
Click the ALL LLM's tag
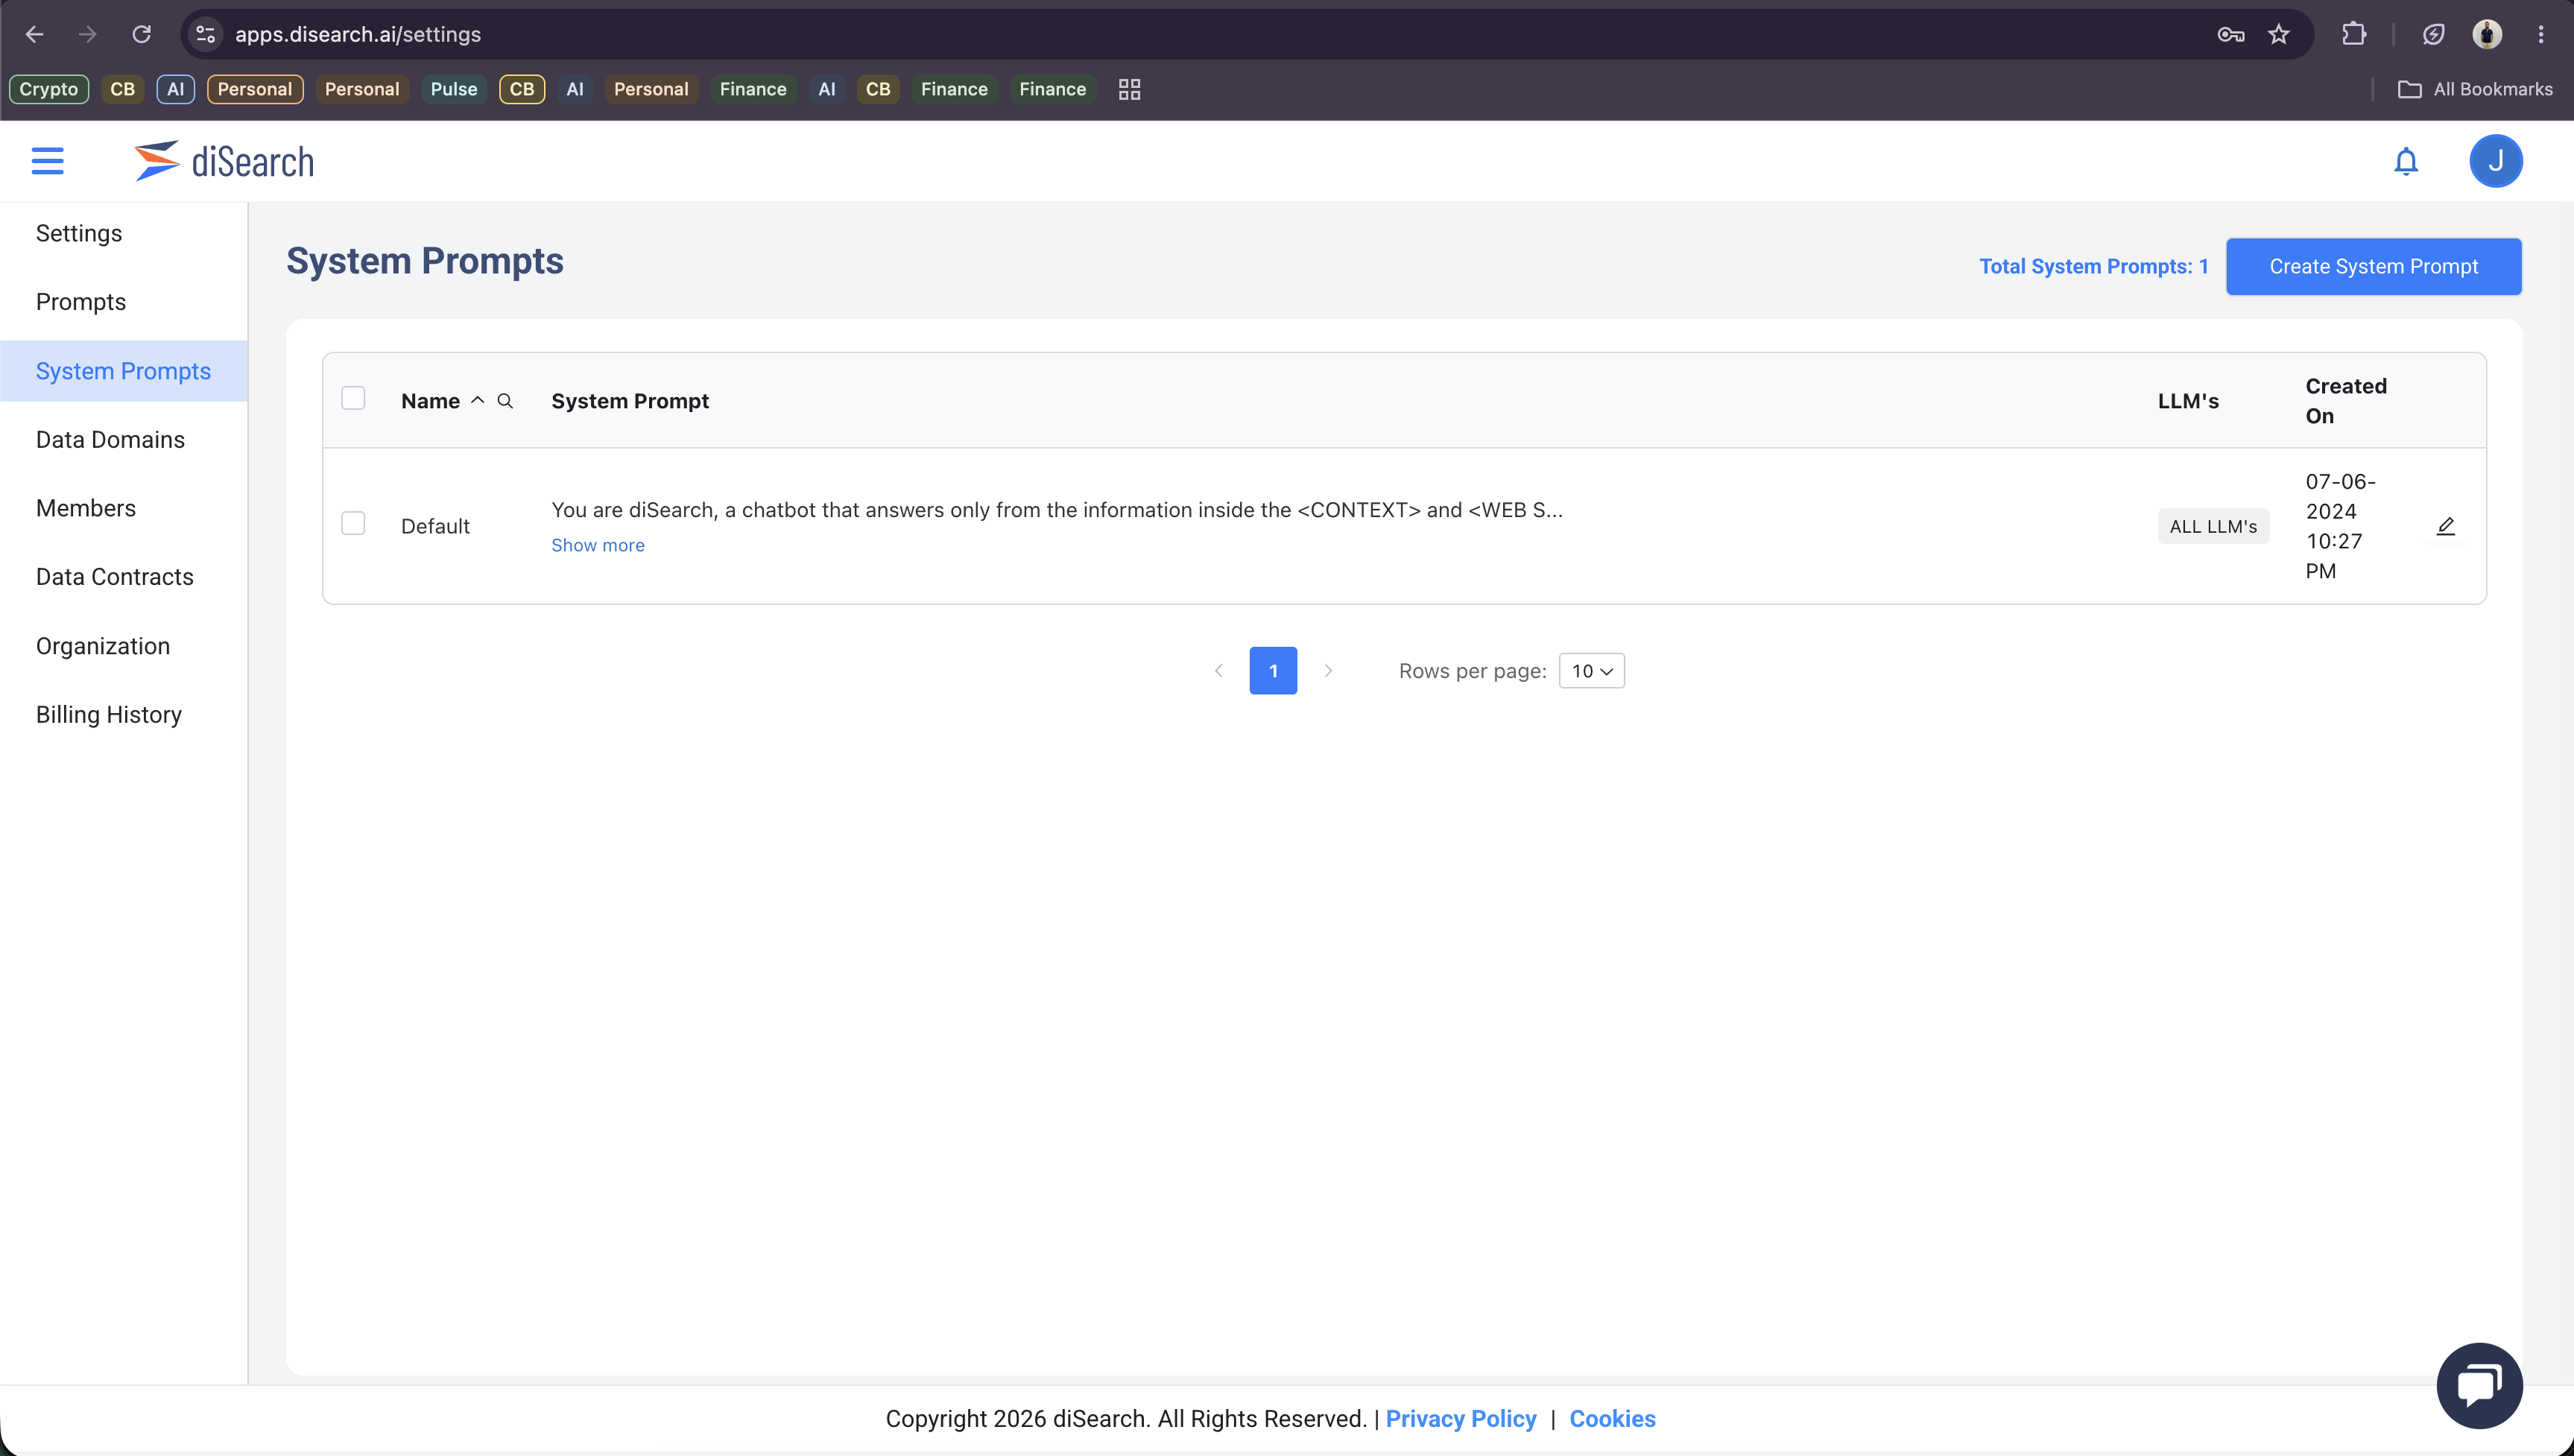point(2213,526)
